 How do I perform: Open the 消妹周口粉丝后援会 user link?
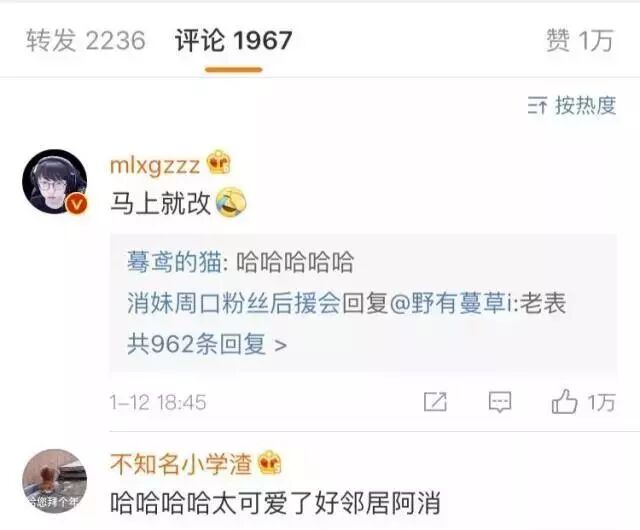[x=233, y=303]
